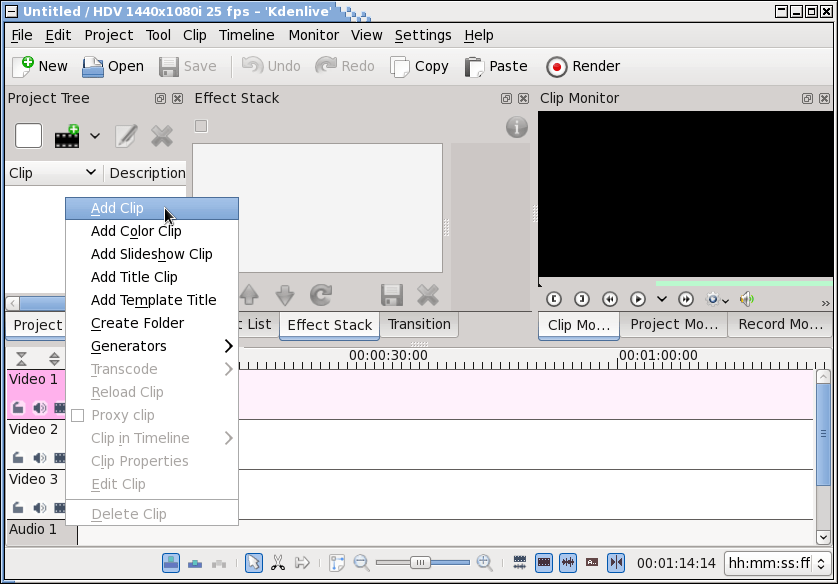Open a project with the Open button
838x584 pixels.
tap(113, 66)
